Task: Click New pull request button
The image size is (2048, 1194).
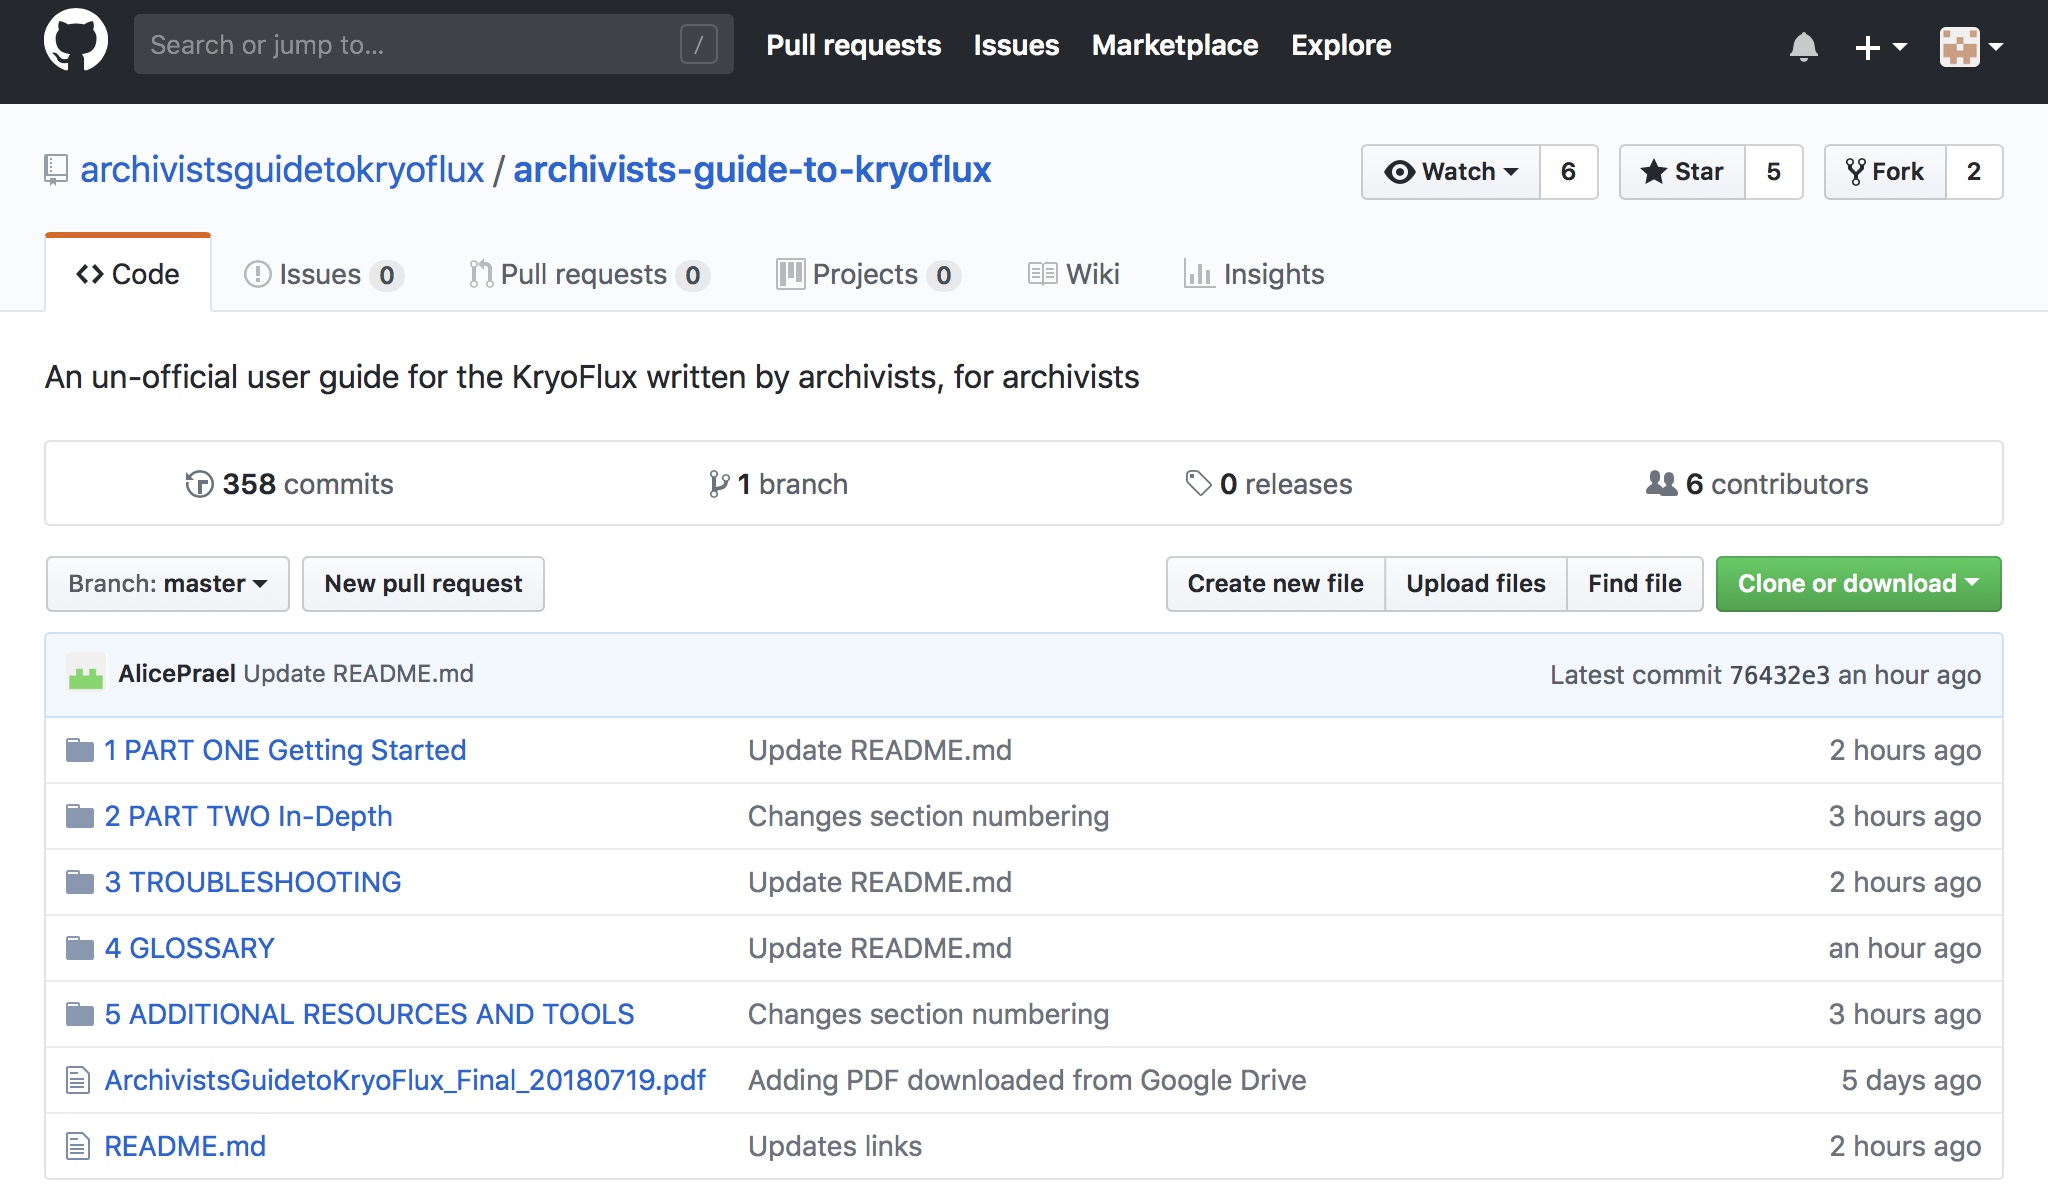Action: 423,584
